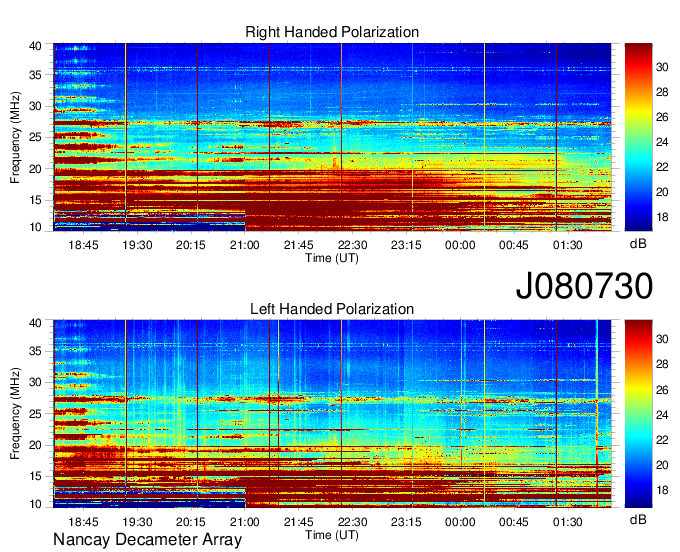The image size is (680, 552).
Task: Click the 40 MHz frequency tick of bottom plot
Action: coord(35,323)
